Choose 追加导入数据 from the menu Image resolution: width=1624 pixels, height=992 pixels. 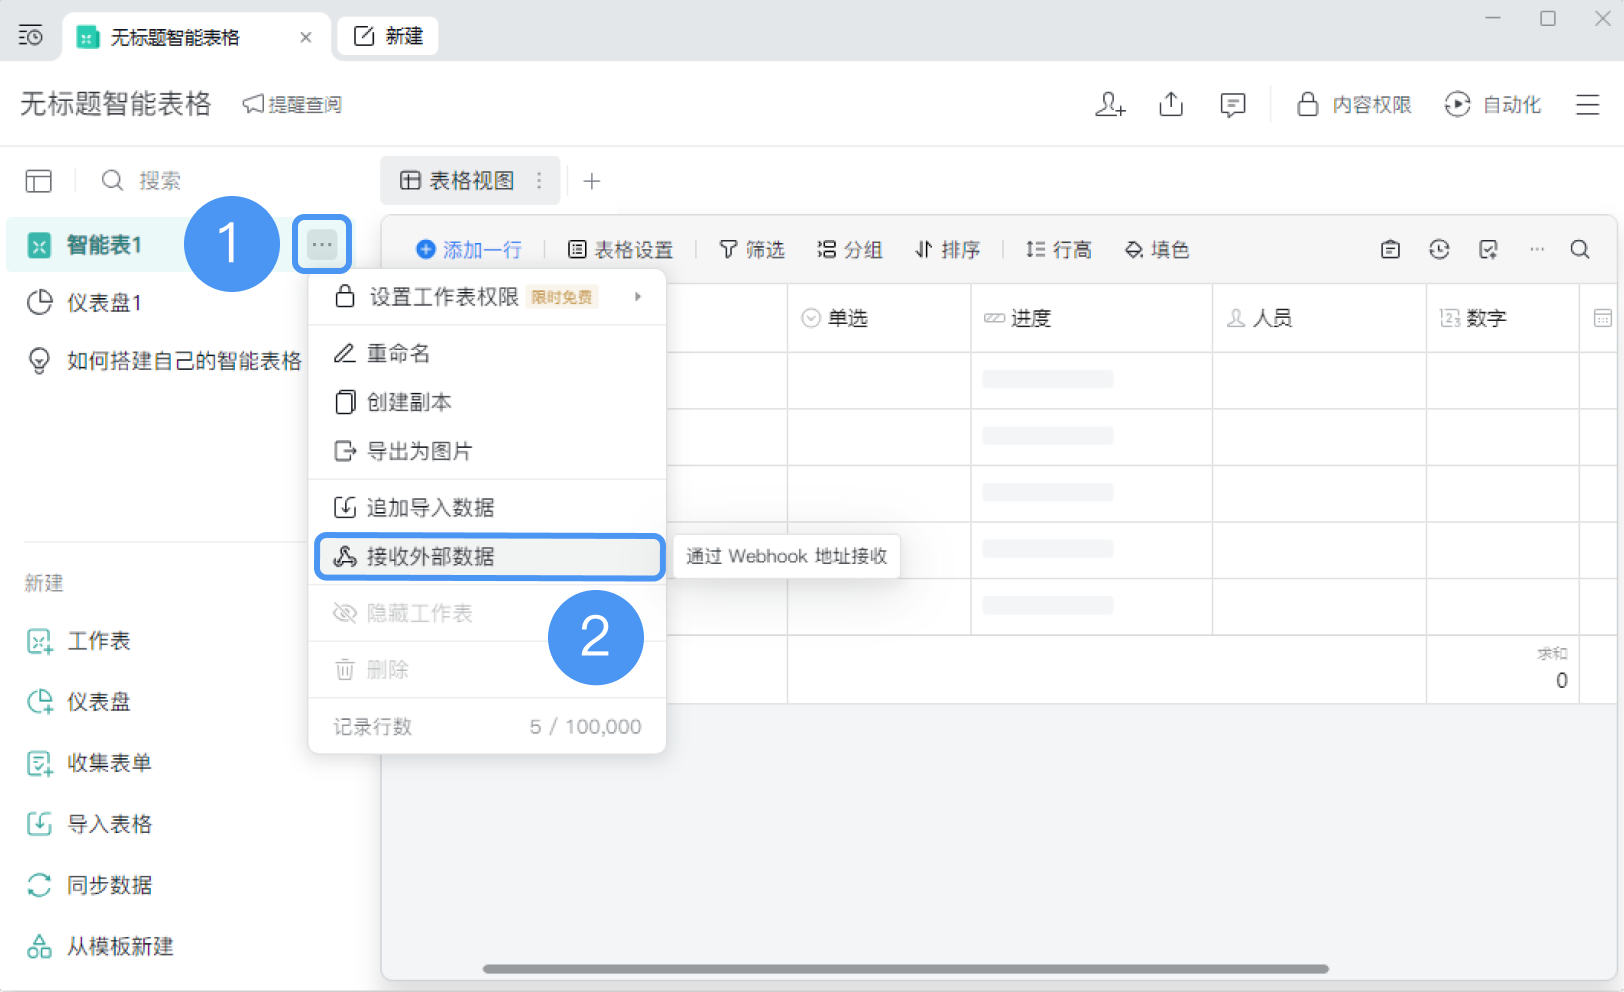[x=487, y=507]
